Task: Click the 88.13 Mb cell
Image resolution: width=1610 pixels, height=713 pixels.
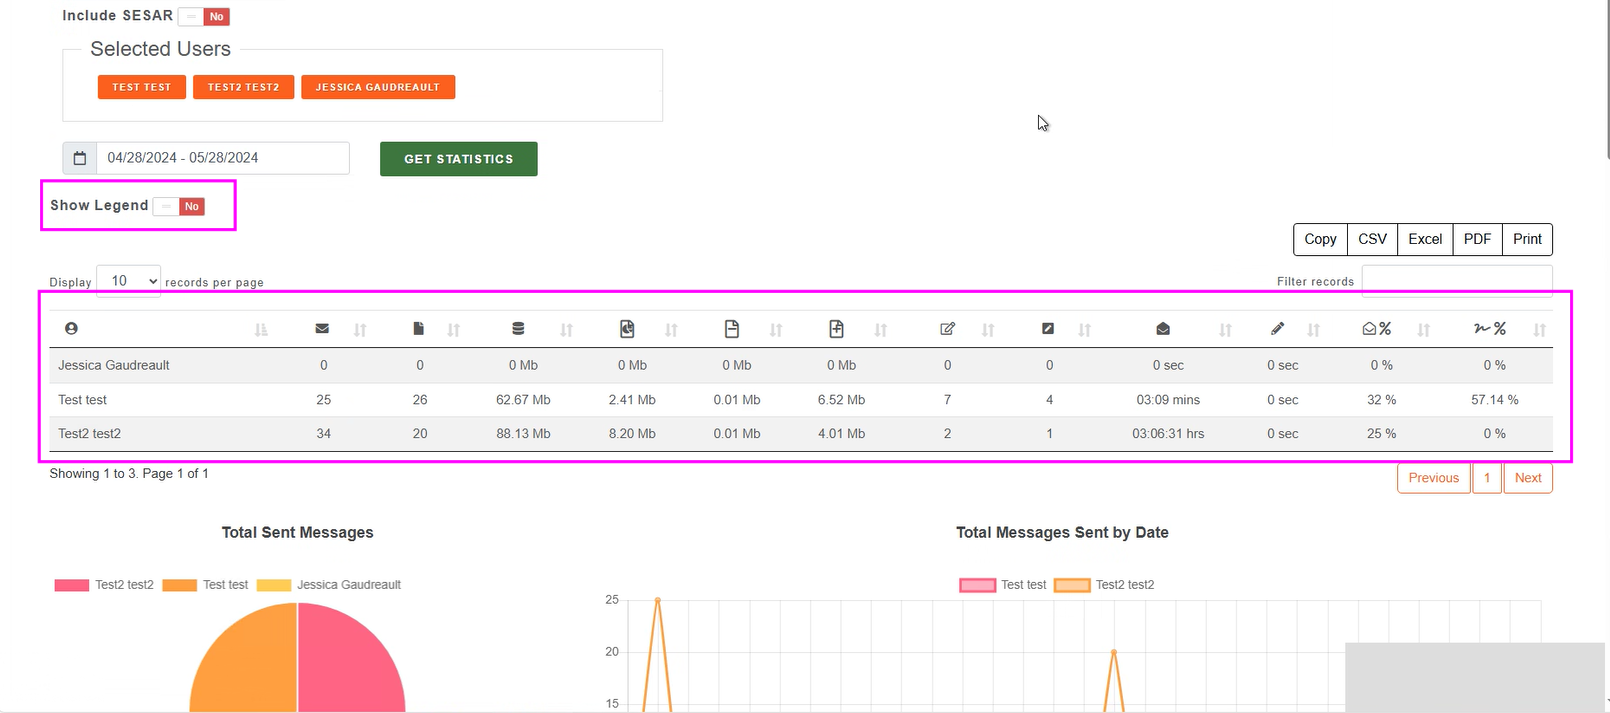Action: [x=523, y=434]
